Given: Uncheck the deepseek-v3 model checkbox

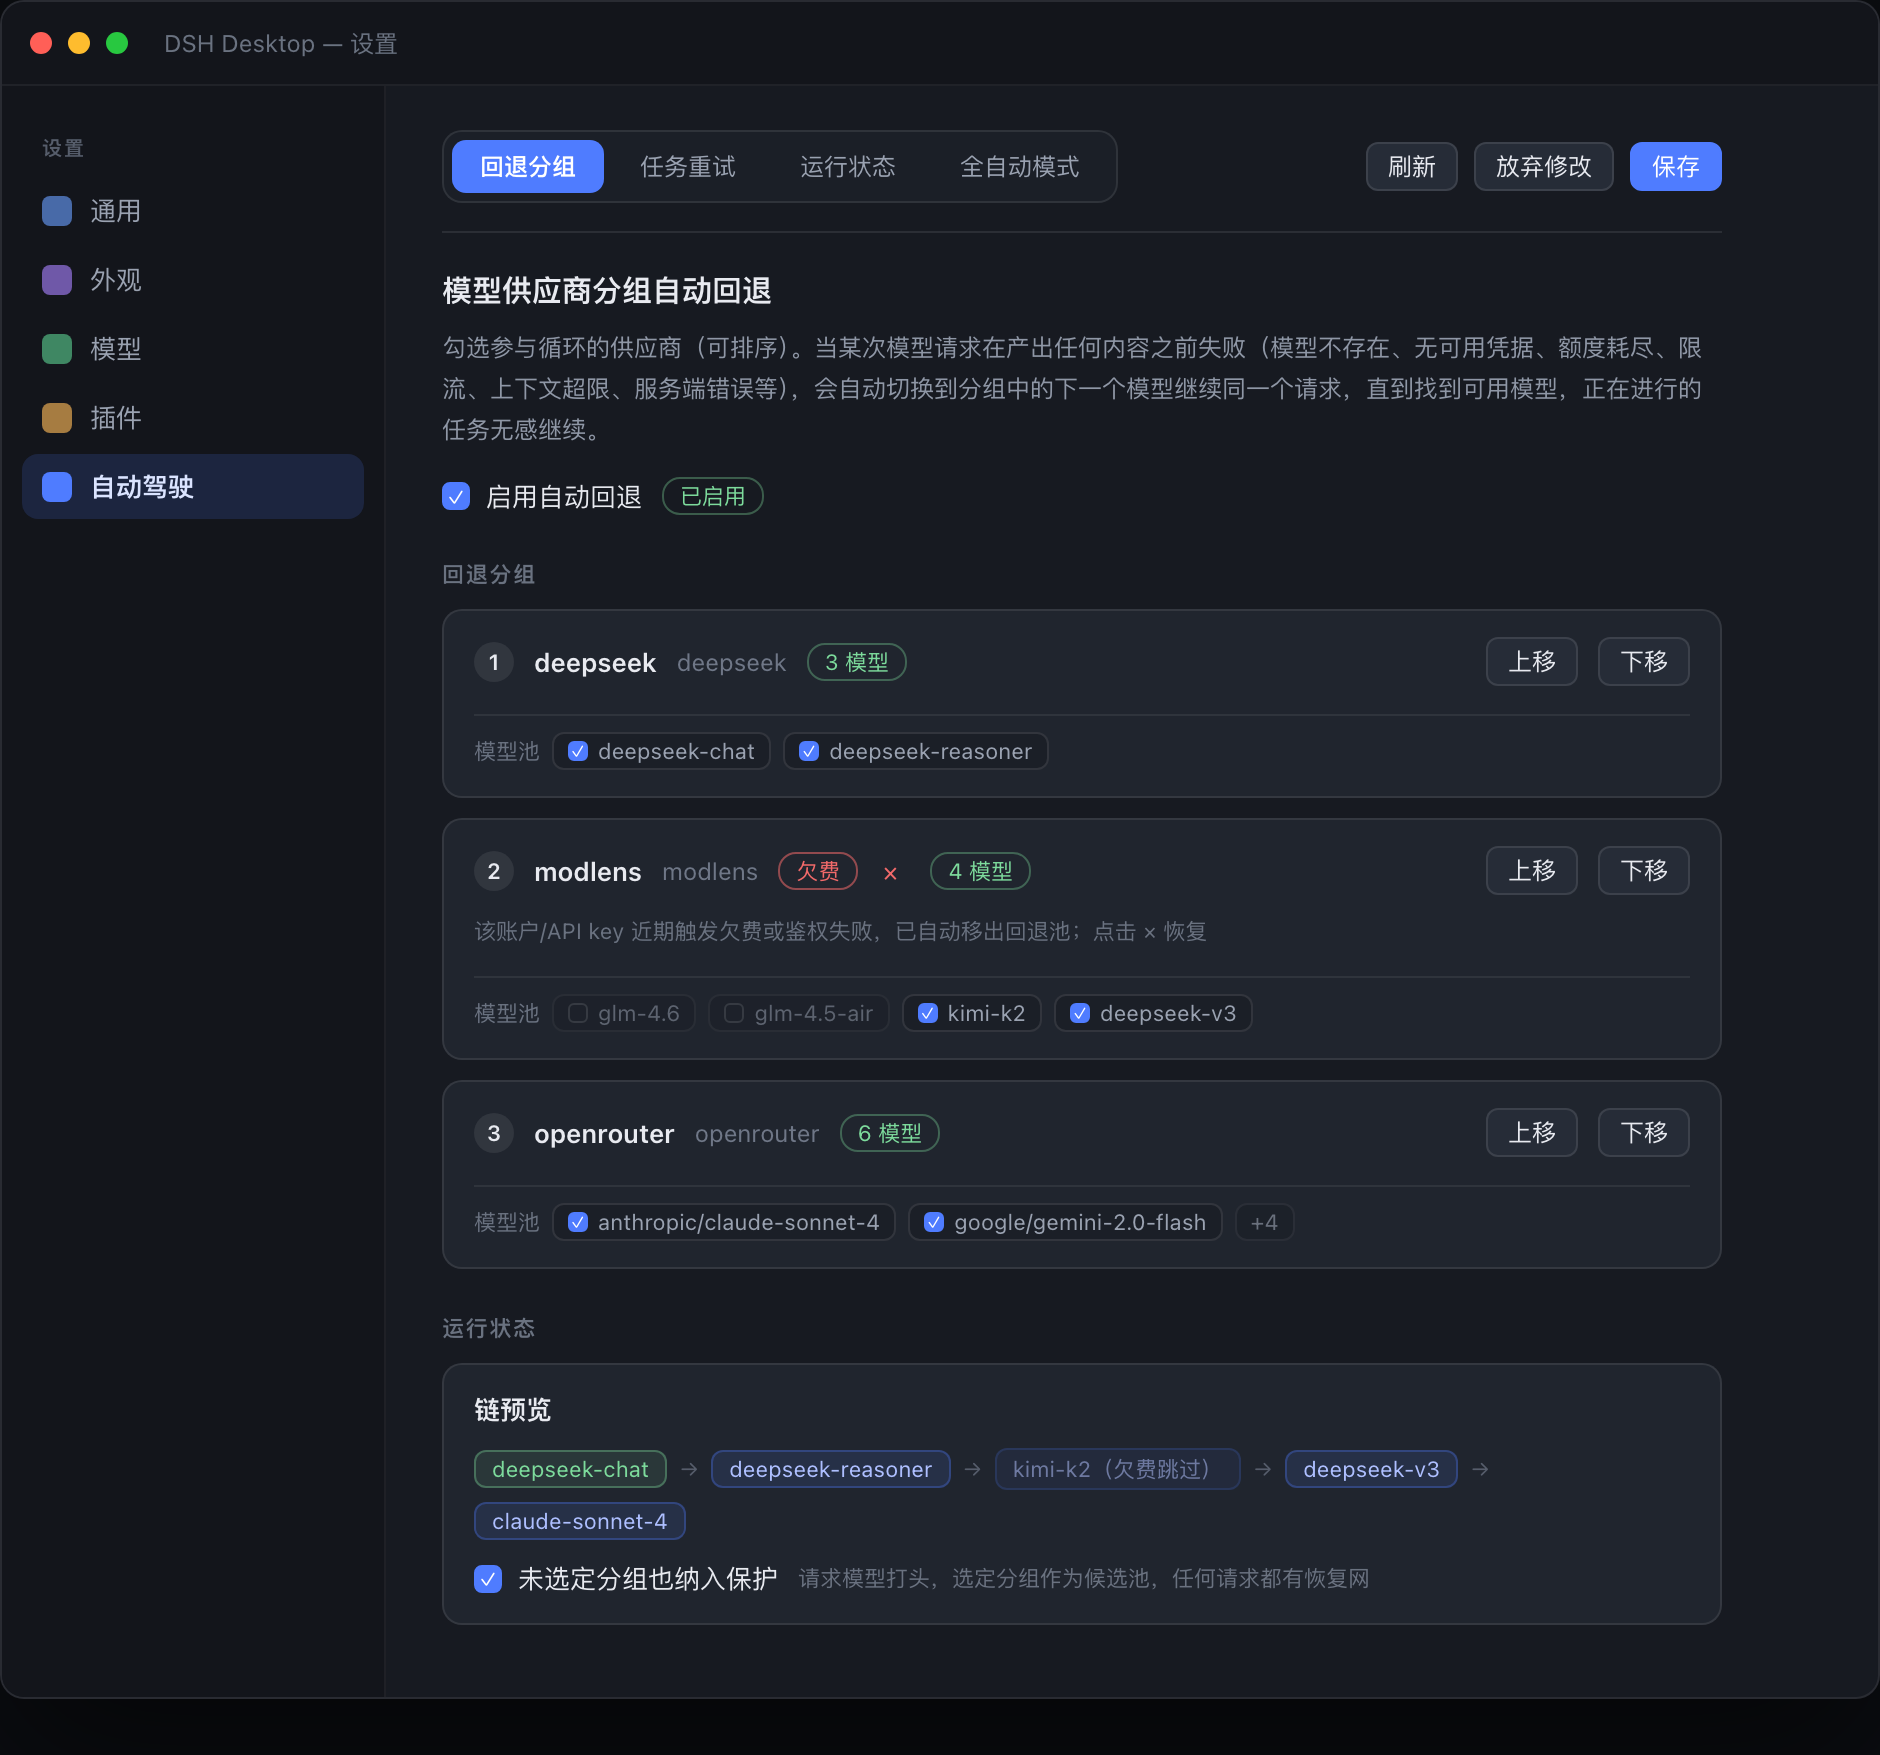Looking at the screenshot, I should click(x=1080, y=1013).
